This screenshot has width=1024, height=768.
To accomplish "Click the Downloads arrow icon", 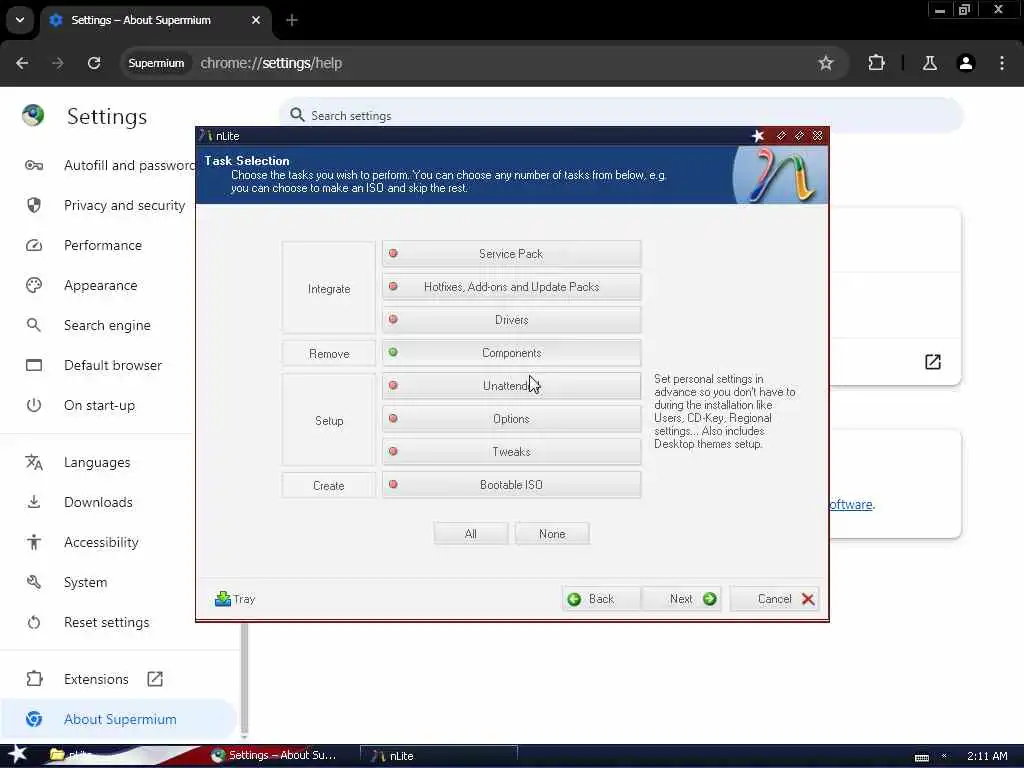I will coord(34,502).
